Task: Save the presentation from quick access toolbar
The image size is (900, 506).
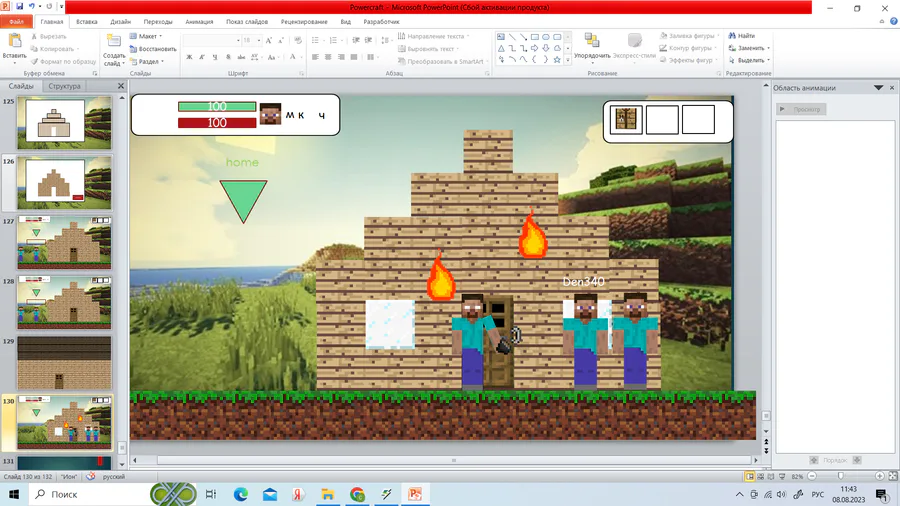Action: [20, 6]
